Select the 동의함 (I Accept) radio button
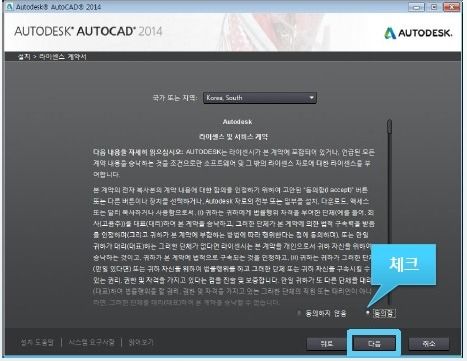Image resolution: width=467 pixels, height=361 pixels. tap(368, 313)
